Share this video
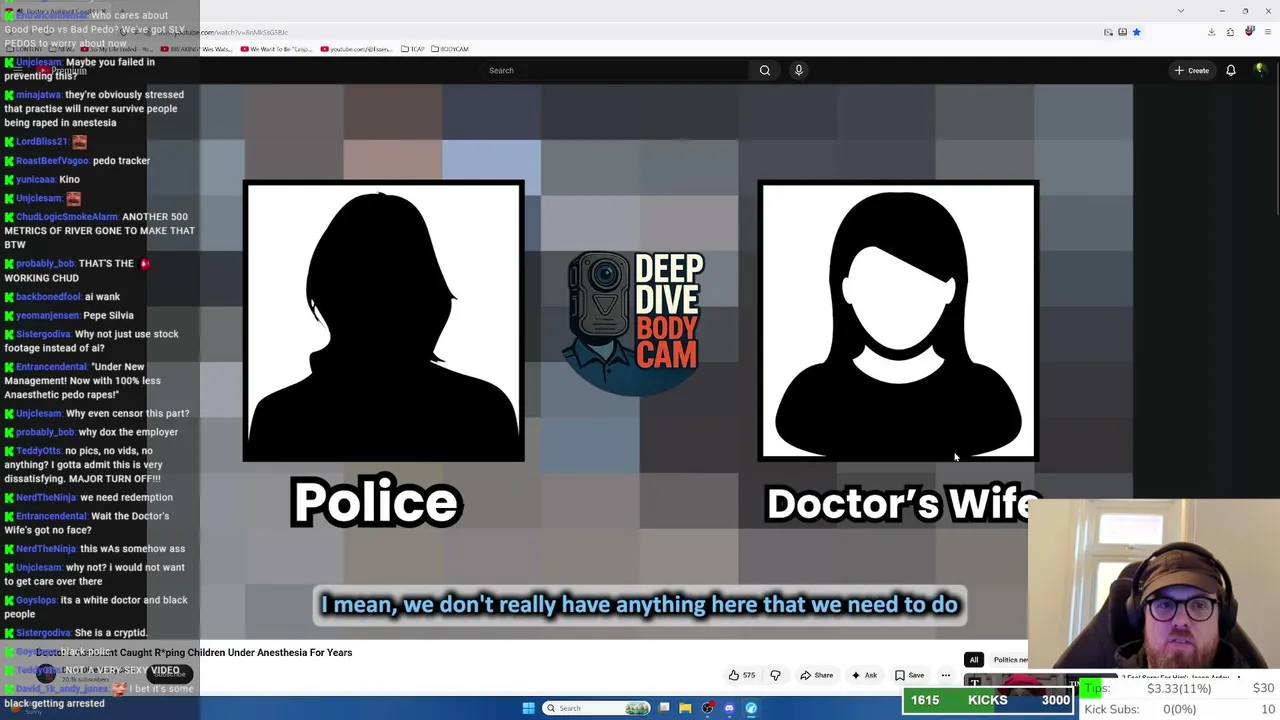The height and width of the screenshot is (720, 1280). tap(817, 675)
